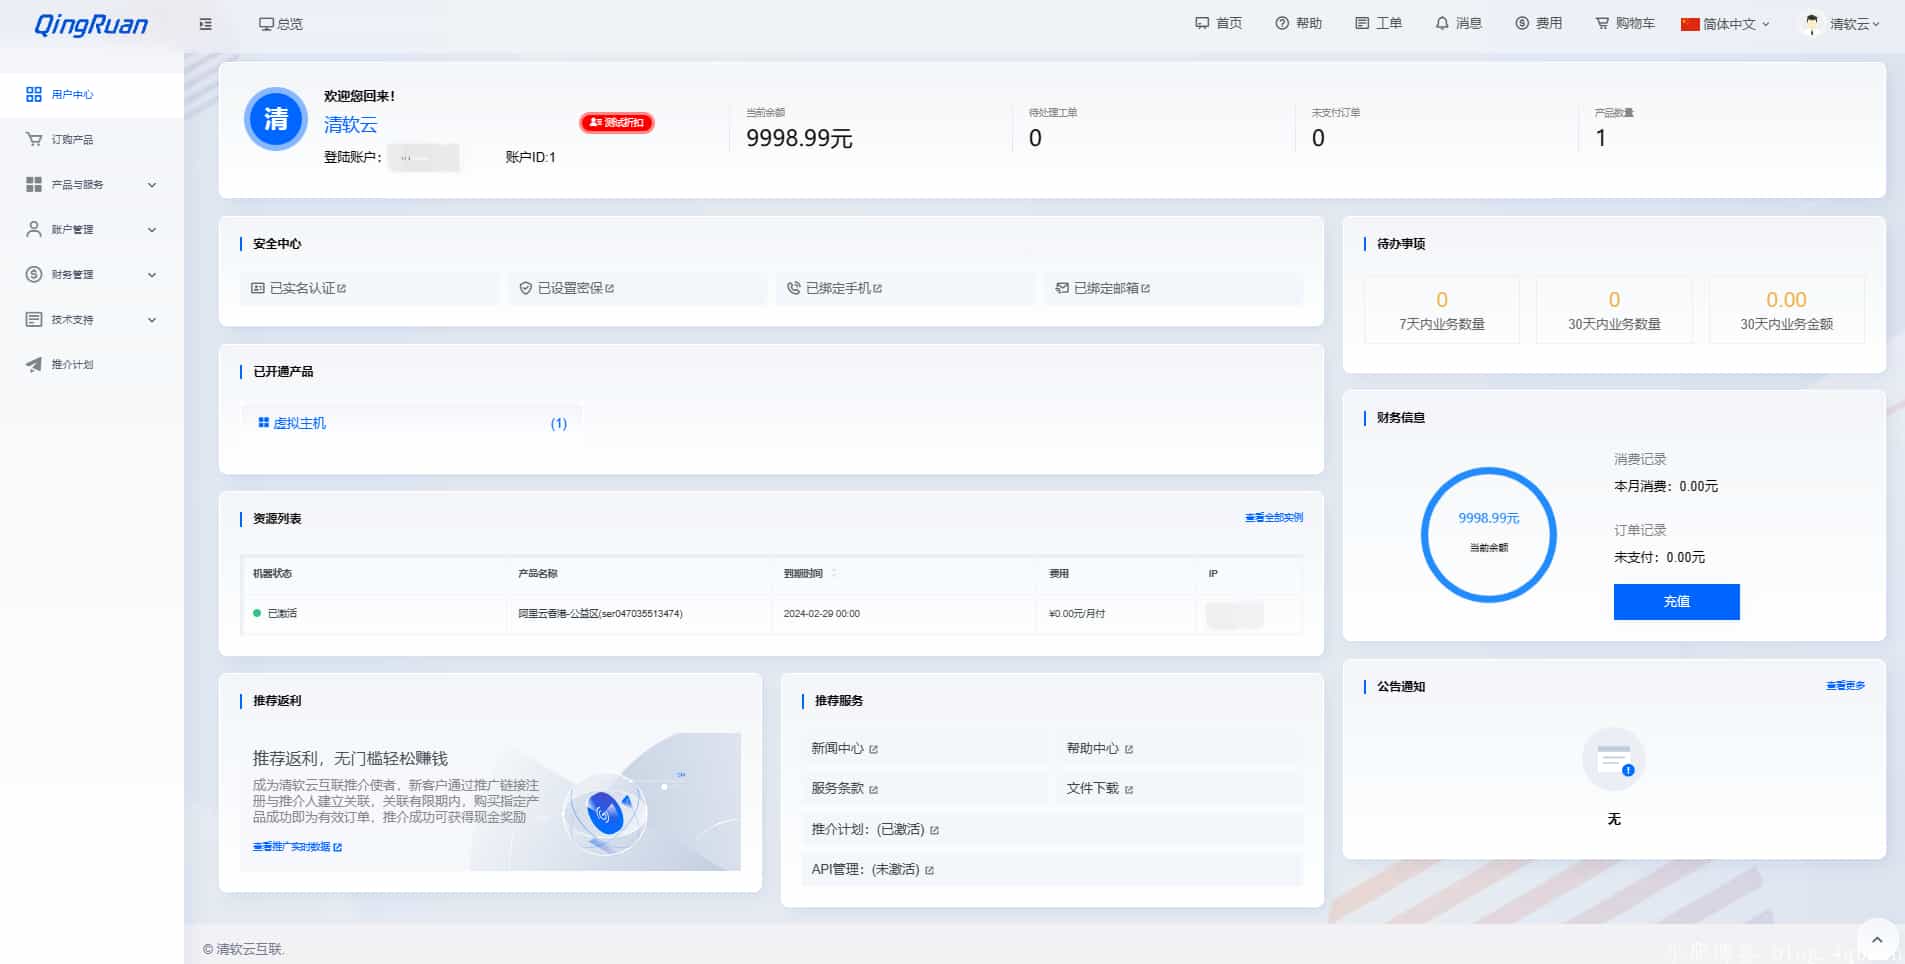
Task: Click the 工单 ticket icon
Action: (x=1361, y=23)
